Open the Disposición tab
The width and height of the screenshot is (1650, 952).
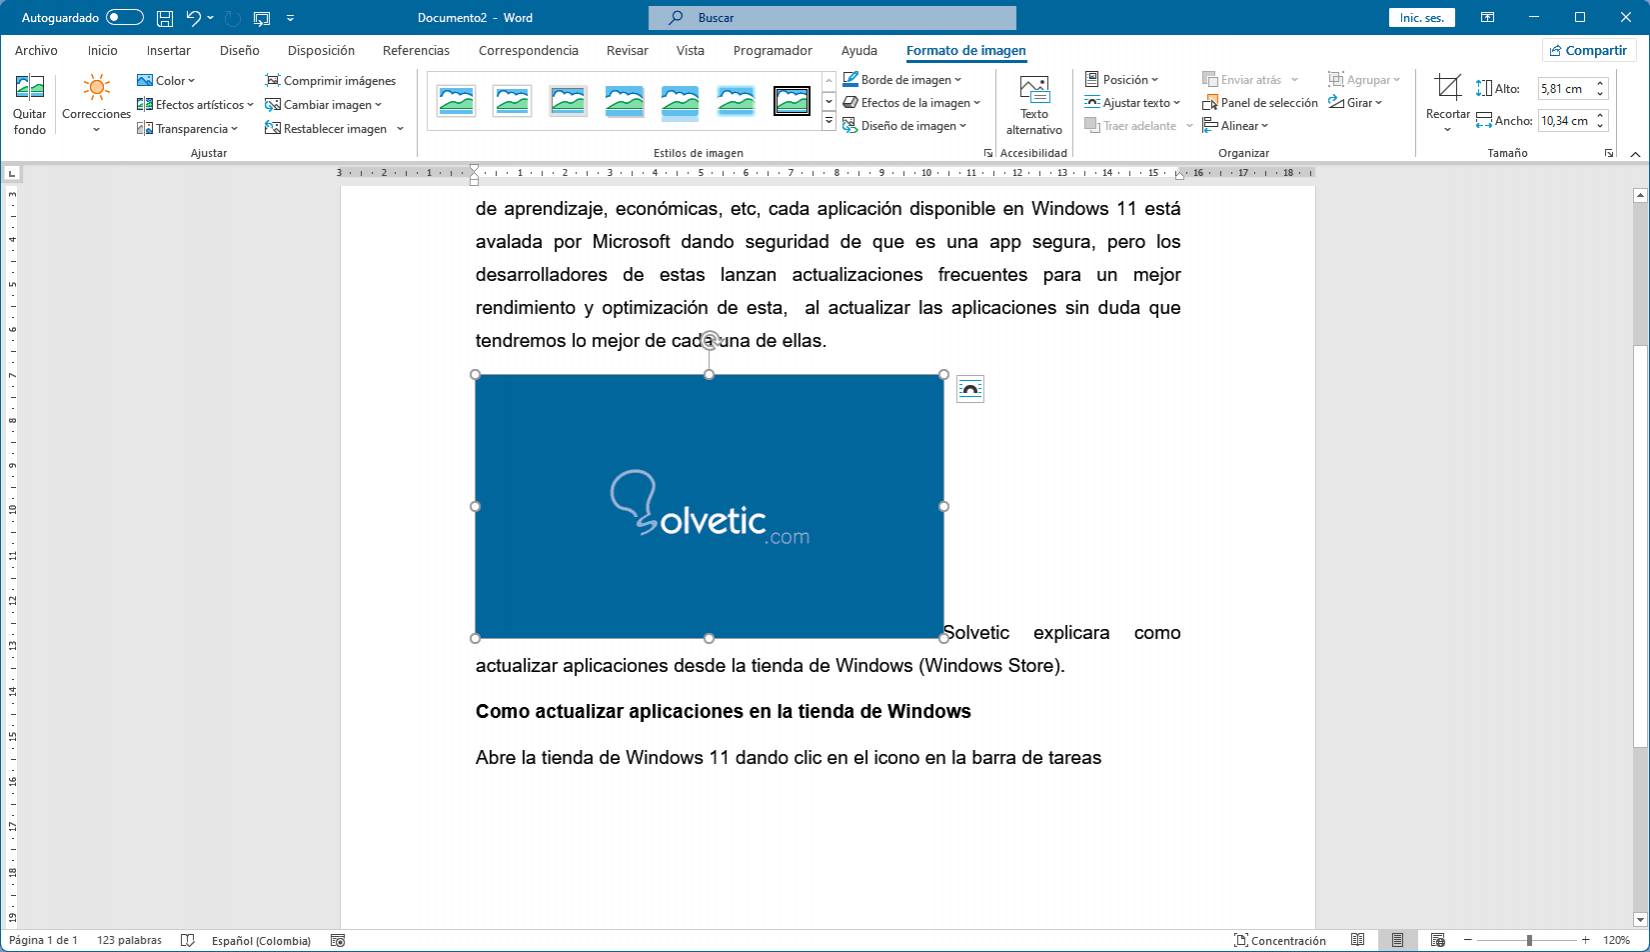pos(321,51)
